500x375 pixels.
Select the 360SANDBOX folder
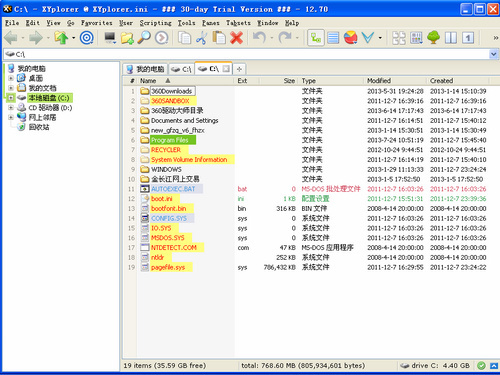click(x=170, y=101)
